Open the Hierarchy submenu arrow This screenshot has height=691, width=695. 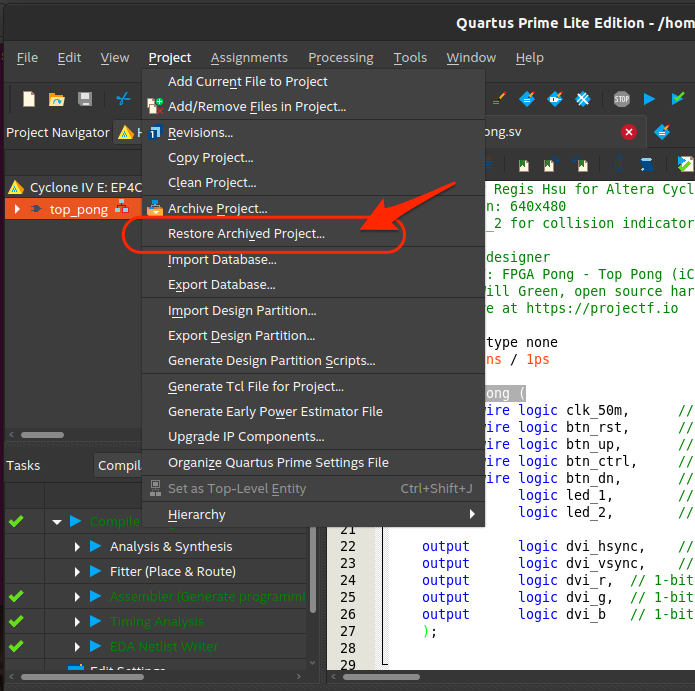(x=472, y=514)
